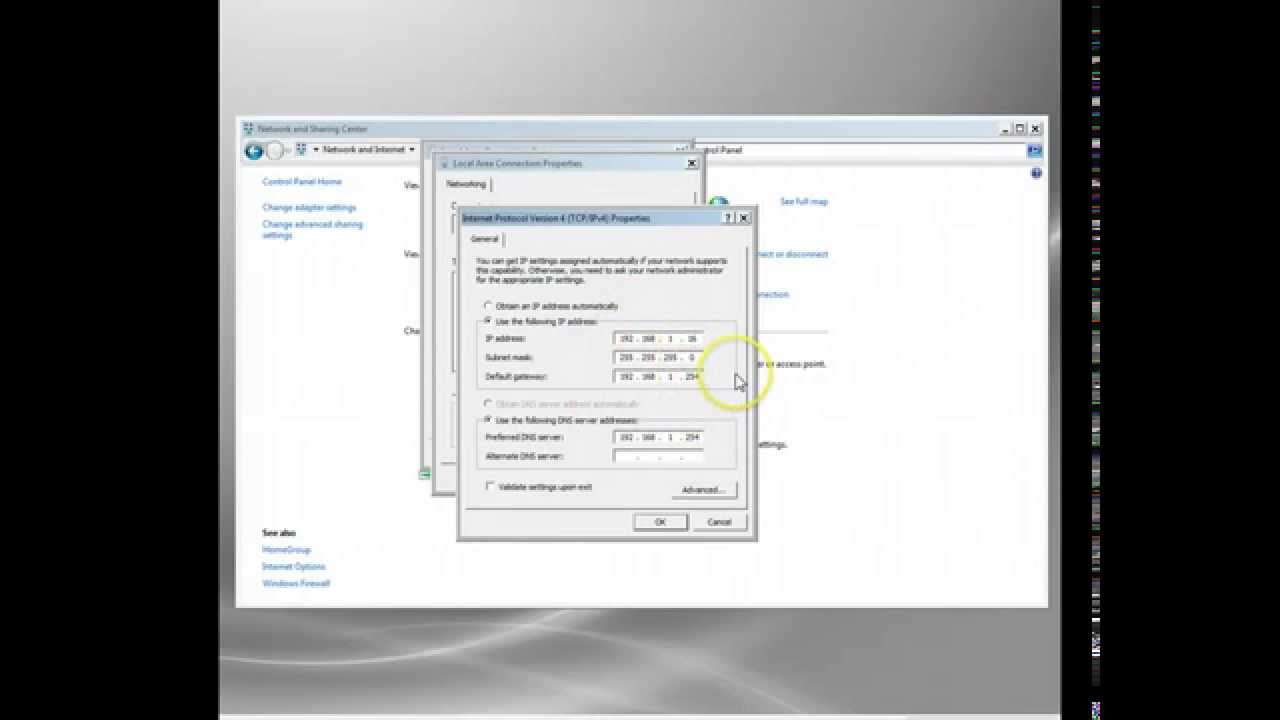
Task: Click the help question mark button in IPv4 dialog
Action: click(728, 218)
